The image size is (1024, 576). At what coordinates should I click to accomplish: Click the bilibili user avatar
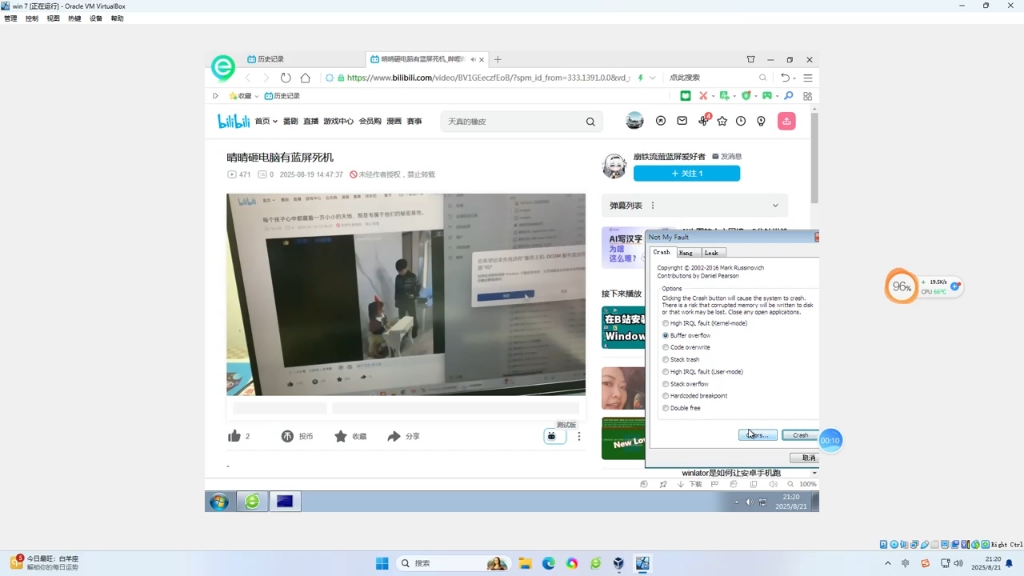coord(634,121)
